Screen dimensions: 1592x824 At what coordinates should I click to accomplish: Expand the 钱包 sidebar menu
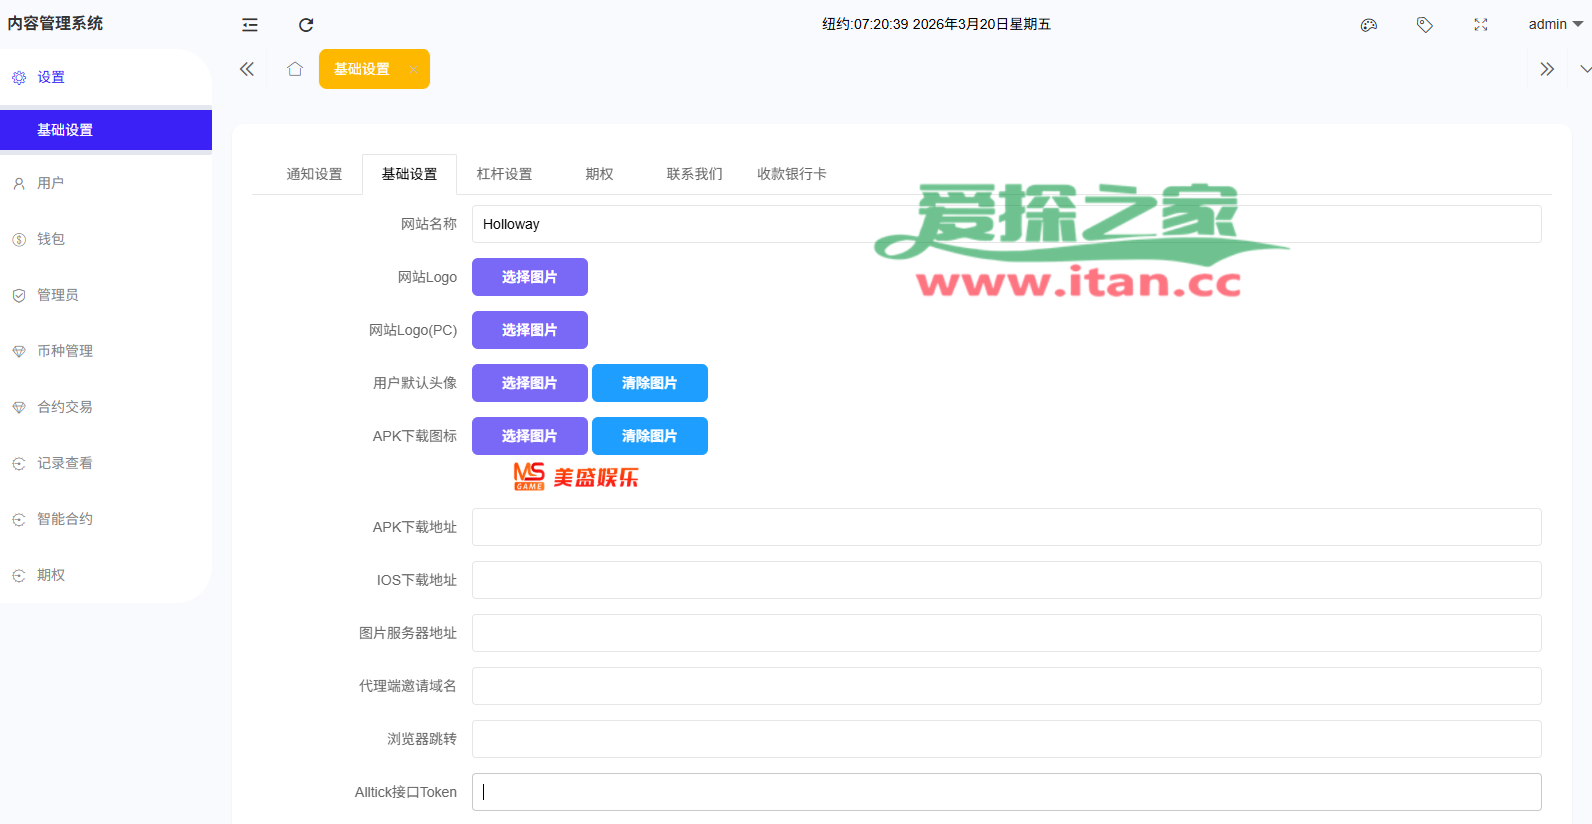51,239
